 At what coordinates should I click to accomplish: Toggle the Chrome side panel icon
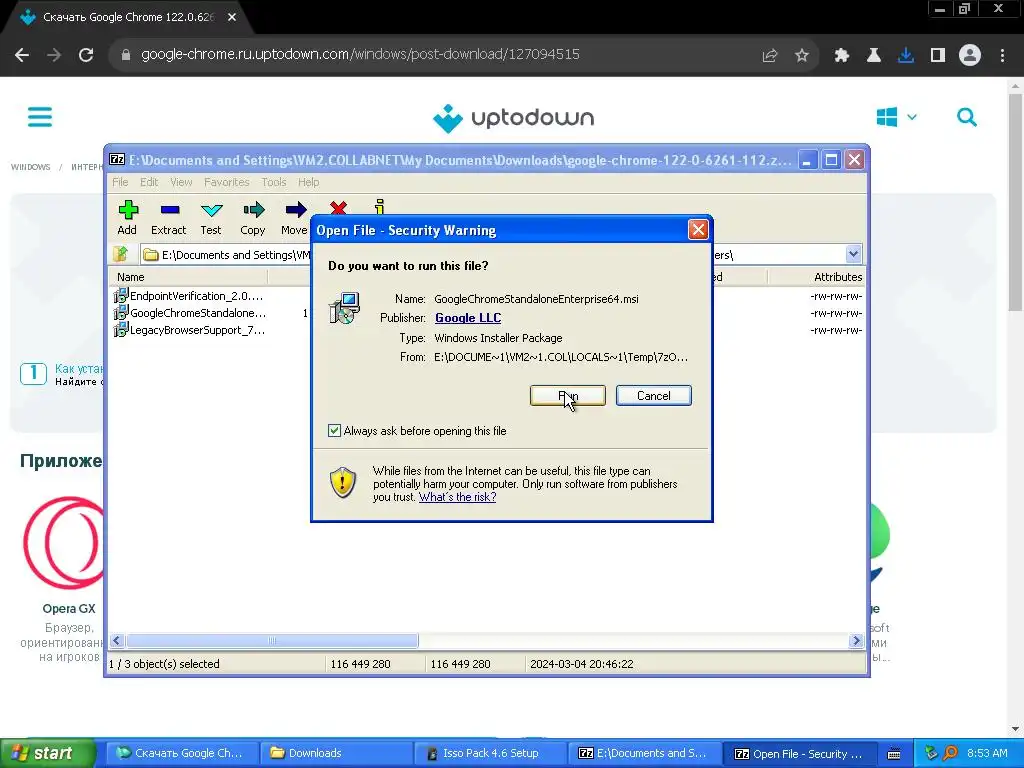coord(938,56)
